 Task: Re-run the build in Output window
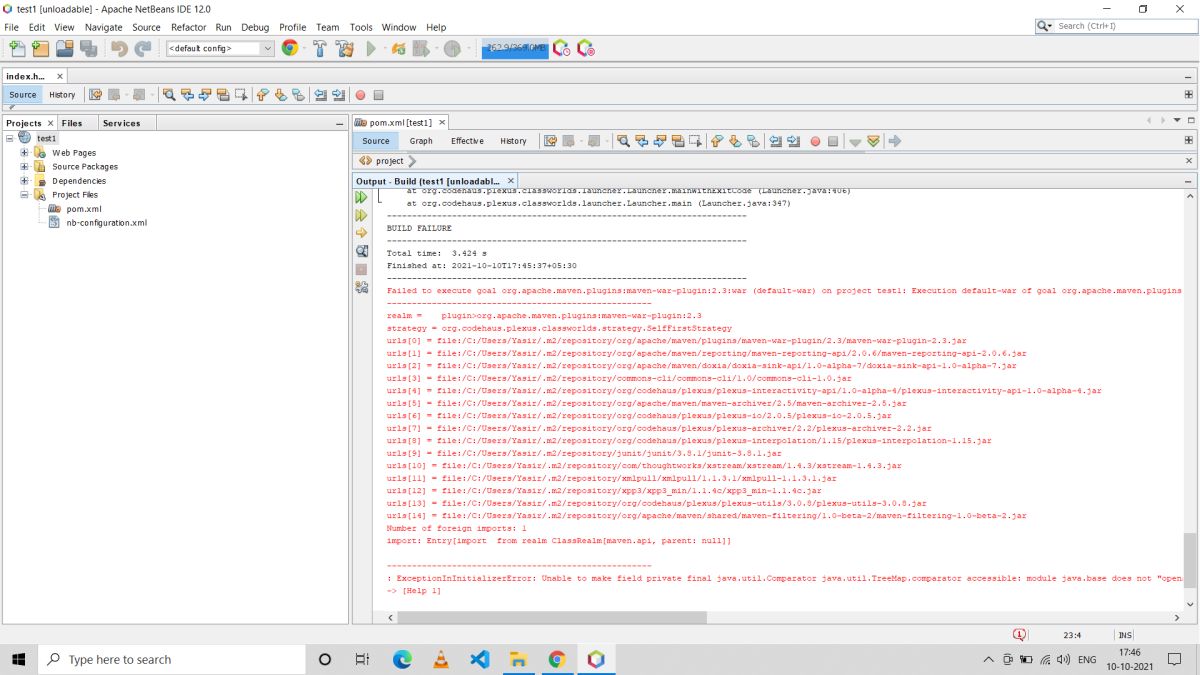tap(362, 198)
